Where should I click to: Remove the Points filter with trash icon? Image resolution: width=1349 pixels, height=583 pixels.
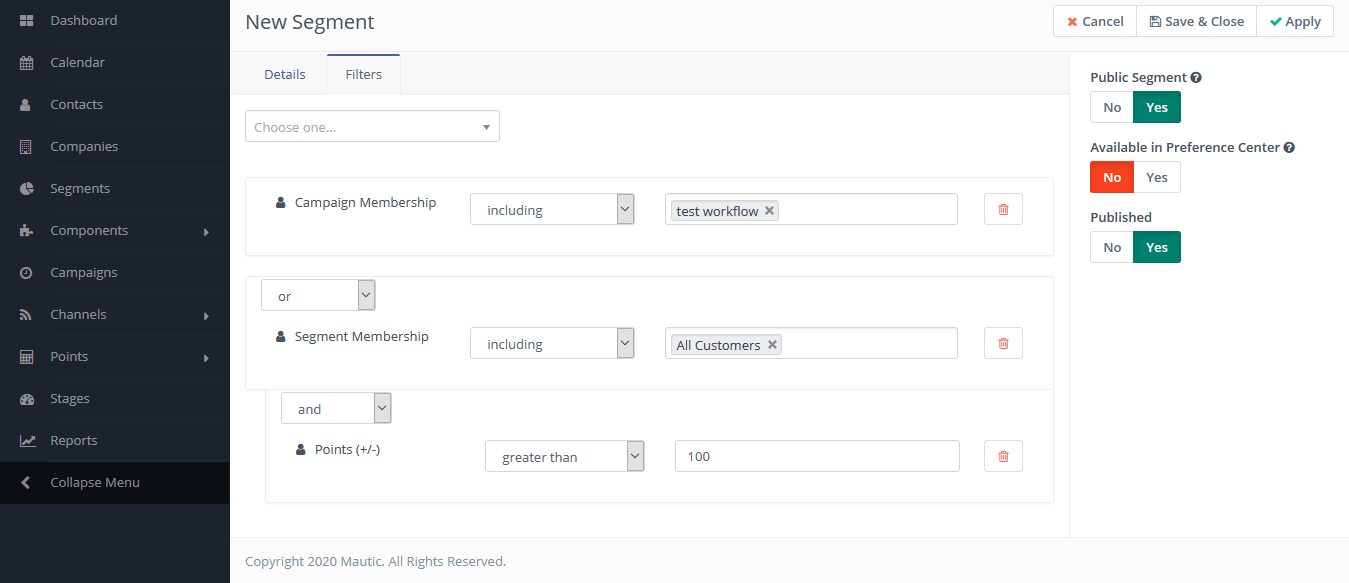tap(1003, 457)
